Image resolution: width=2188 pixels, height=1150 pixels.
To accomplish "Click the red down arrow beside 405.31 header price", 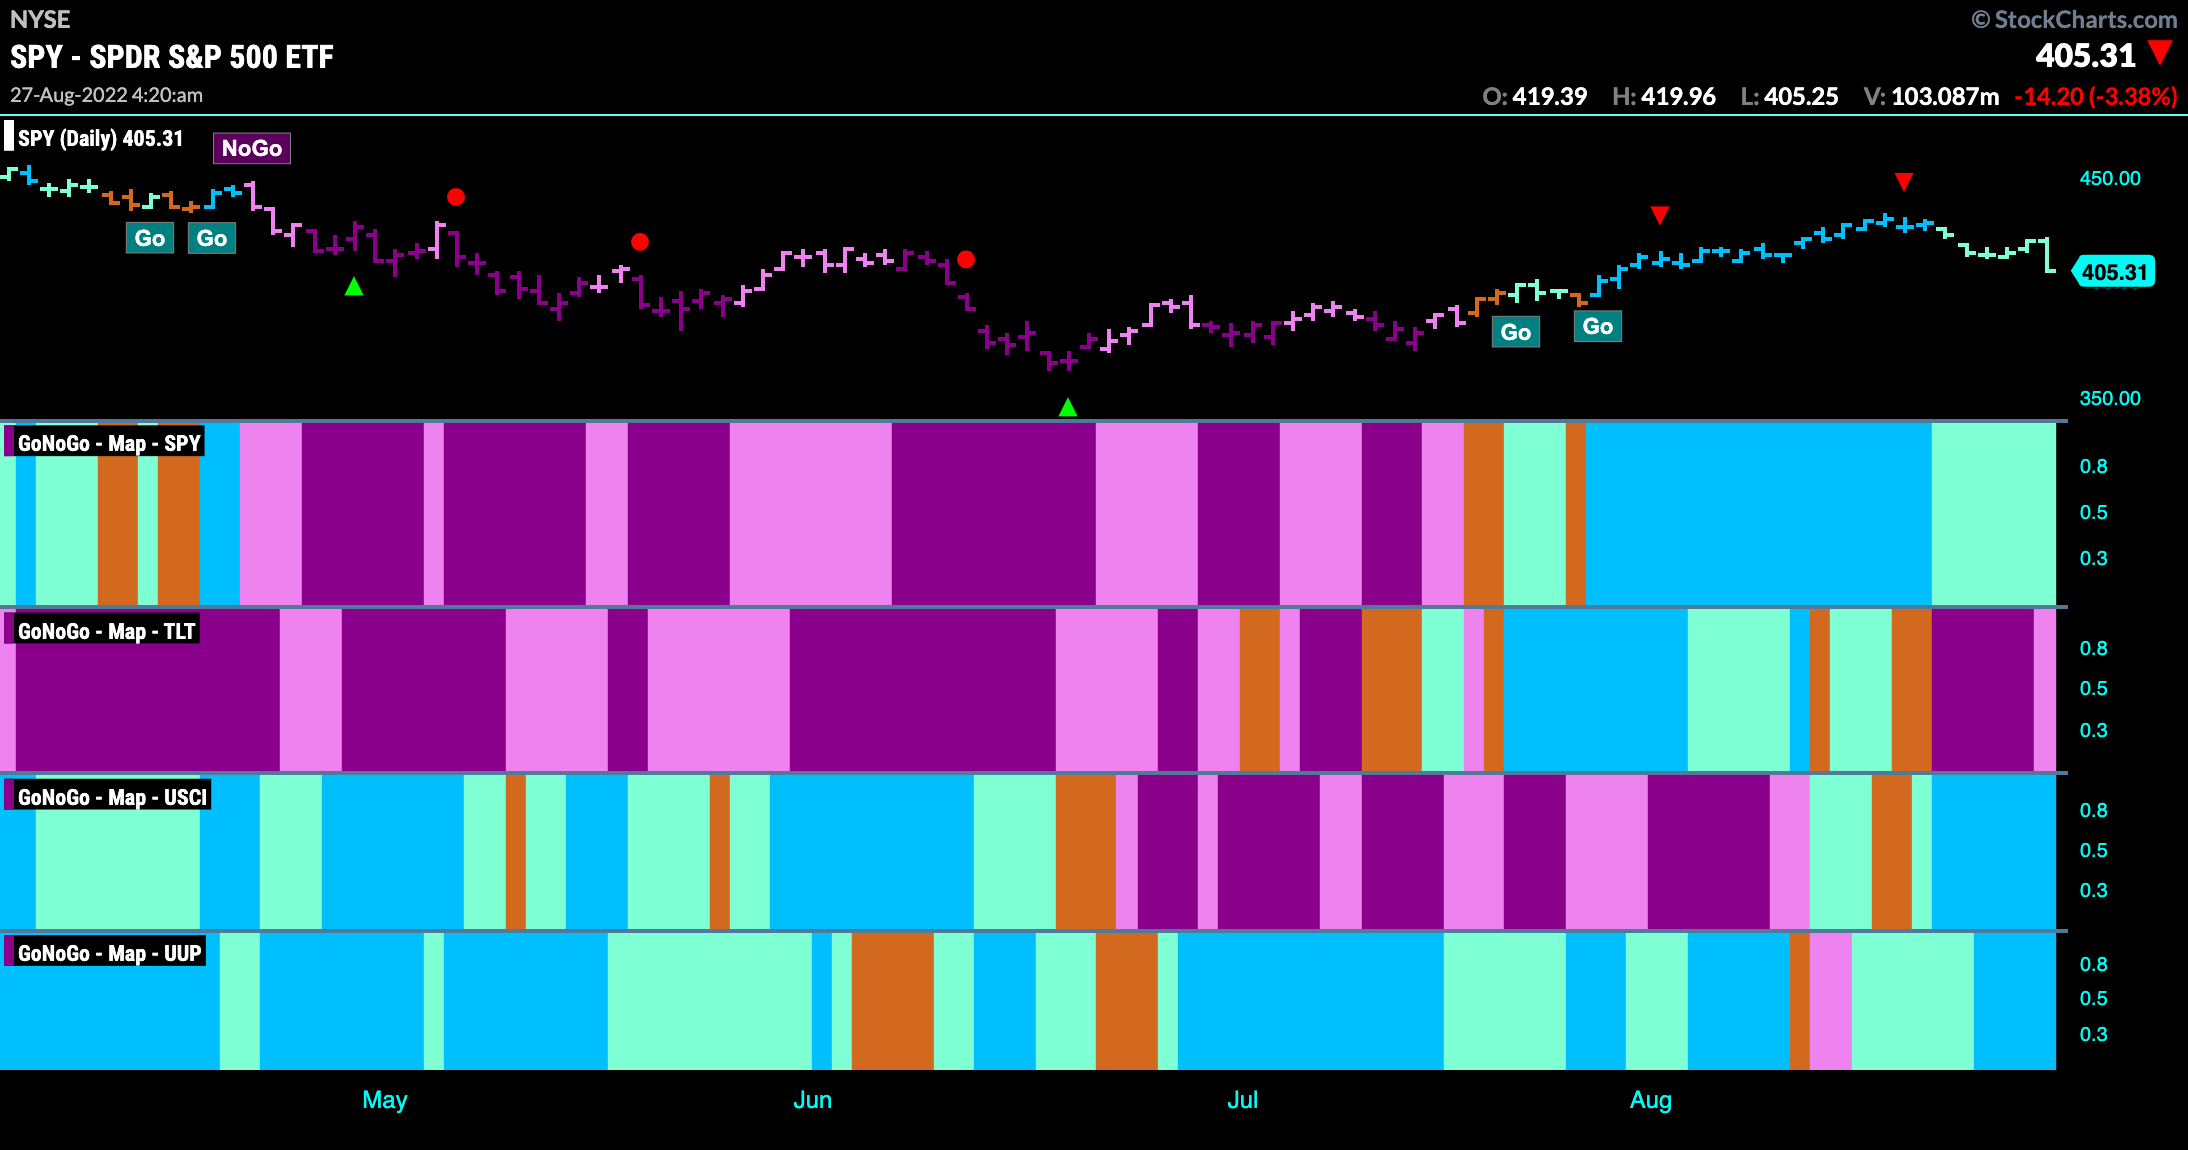I will pyautogui.click(x=2161, y=52).
